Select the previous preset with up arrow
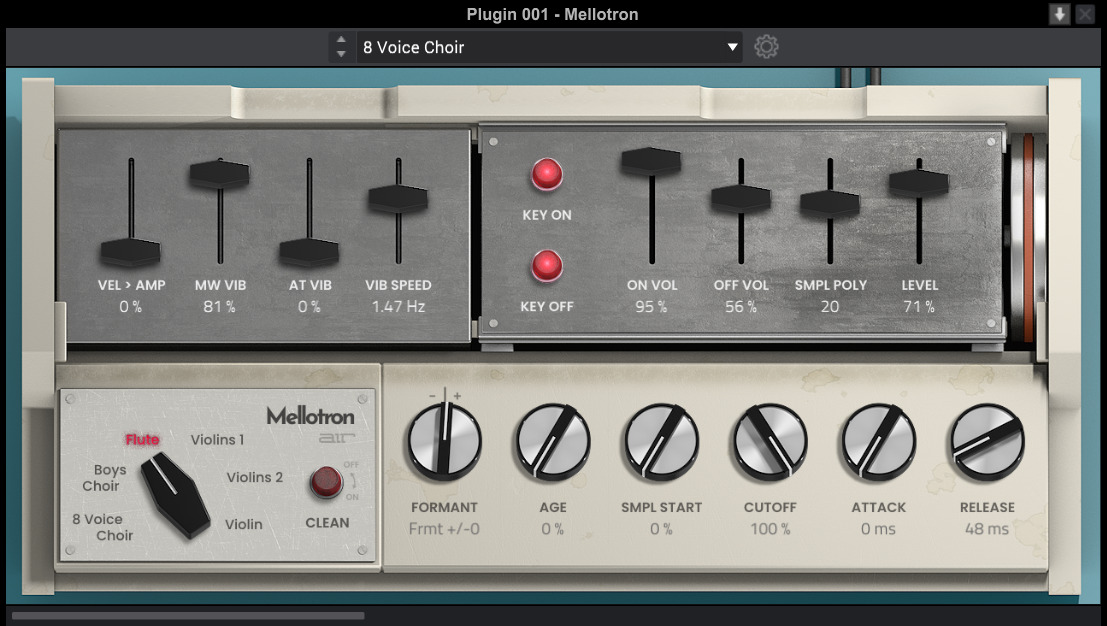 [x=341, y=40]
